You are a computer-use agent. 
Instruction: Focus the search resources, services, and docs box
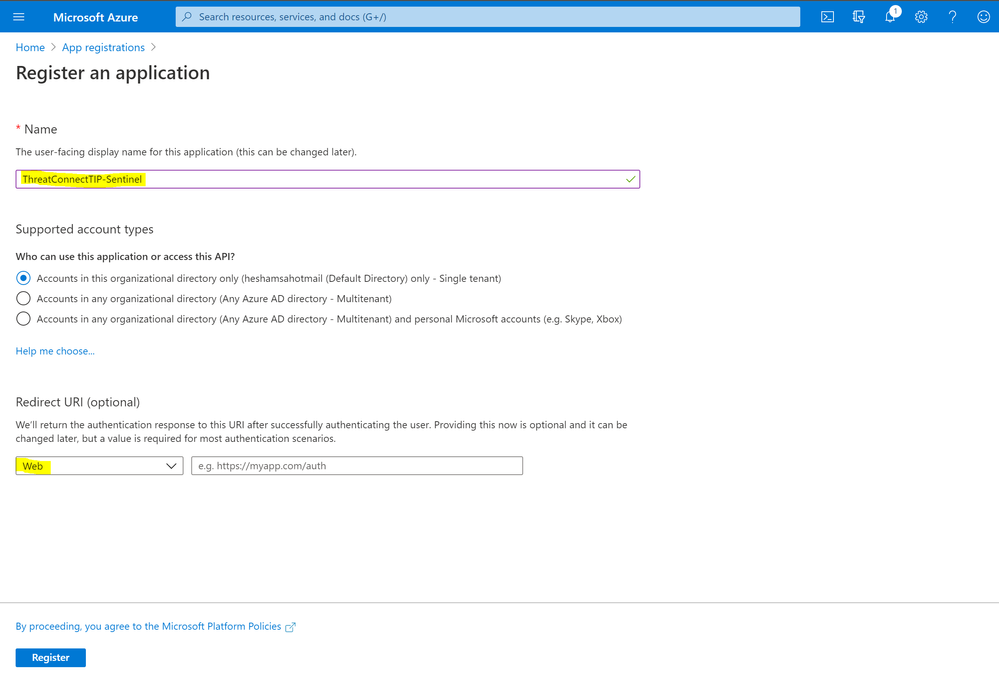click(x=487, y=17)
